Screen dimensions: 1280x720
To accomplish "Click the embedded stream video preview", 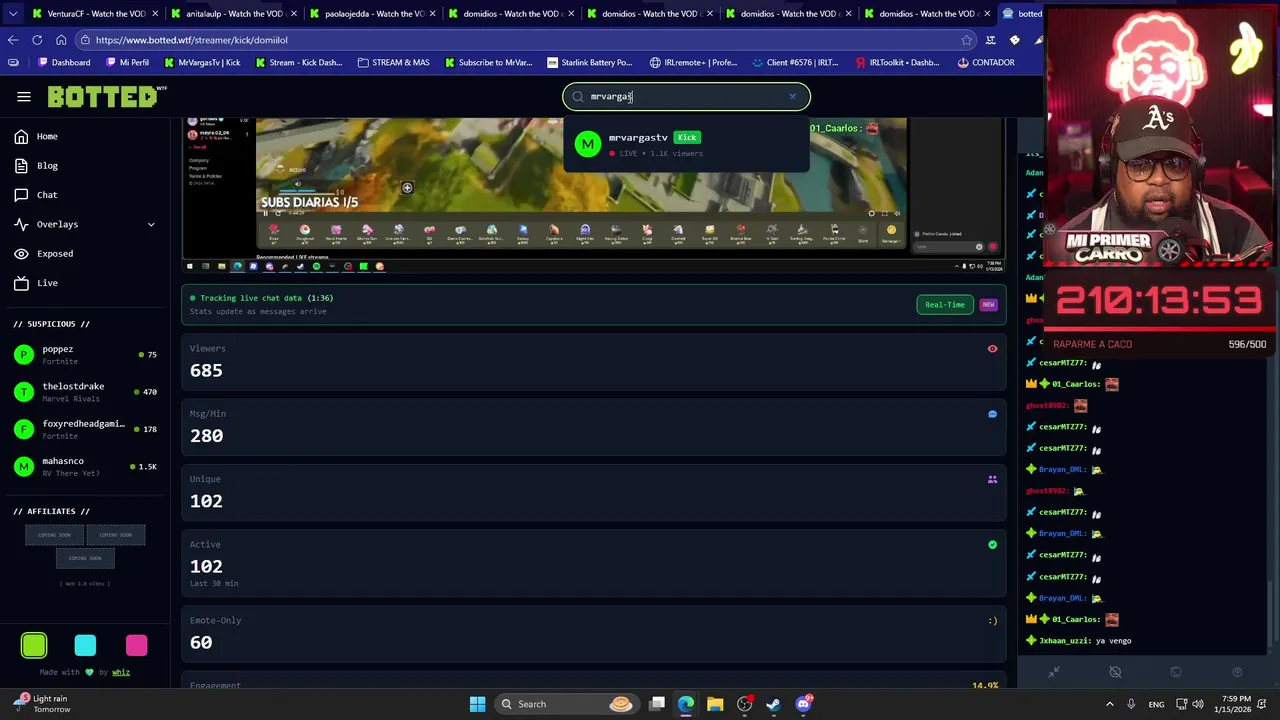I will [x=594, y=195].
